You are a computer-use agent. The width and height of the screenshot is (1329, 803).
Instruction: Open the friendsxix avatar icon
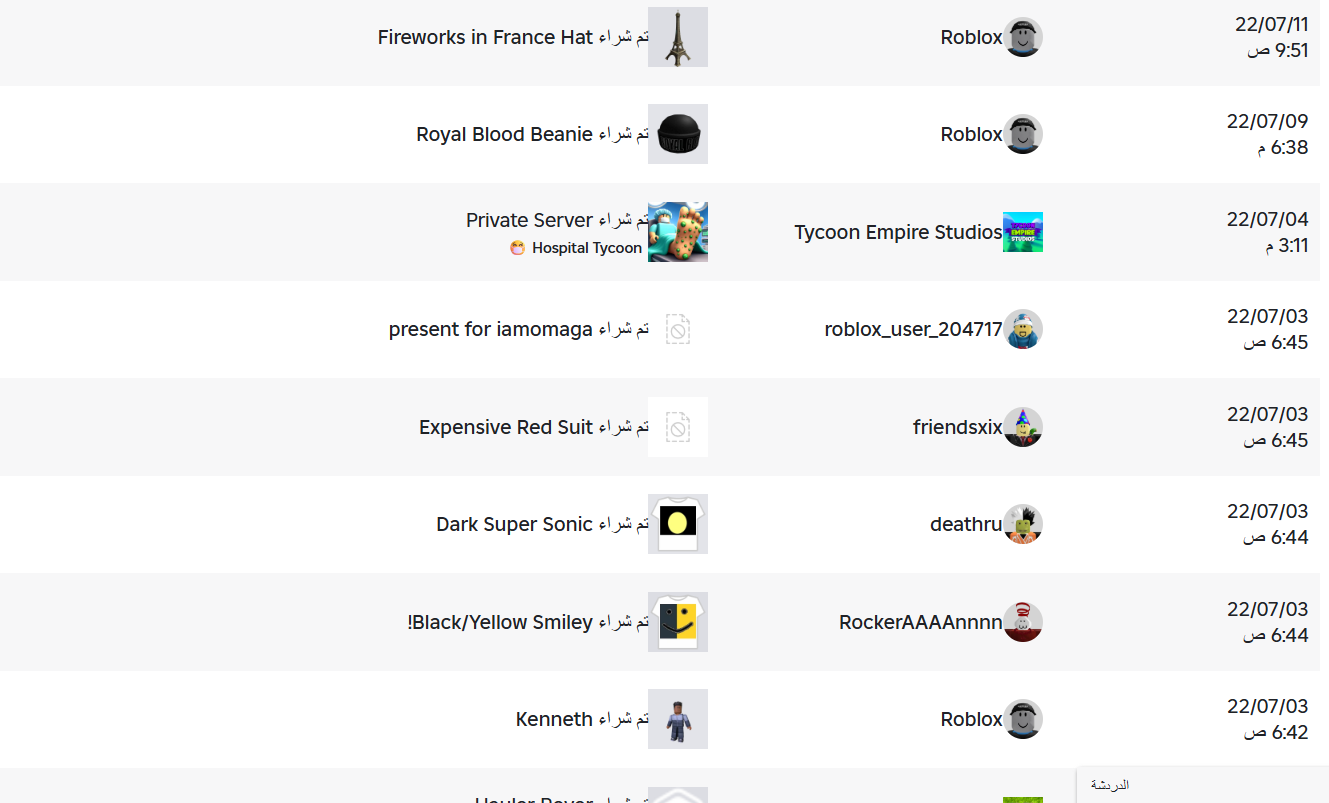1022,427
